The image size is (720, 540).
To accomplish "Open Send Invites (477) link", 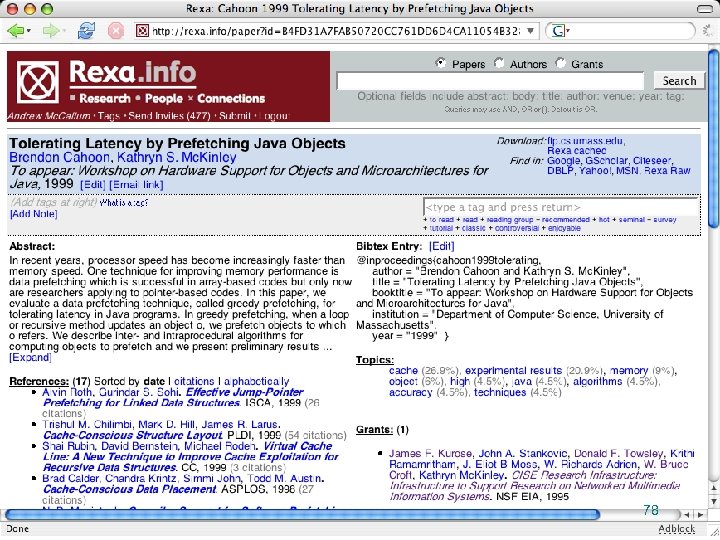I will [x=169, y=116].
